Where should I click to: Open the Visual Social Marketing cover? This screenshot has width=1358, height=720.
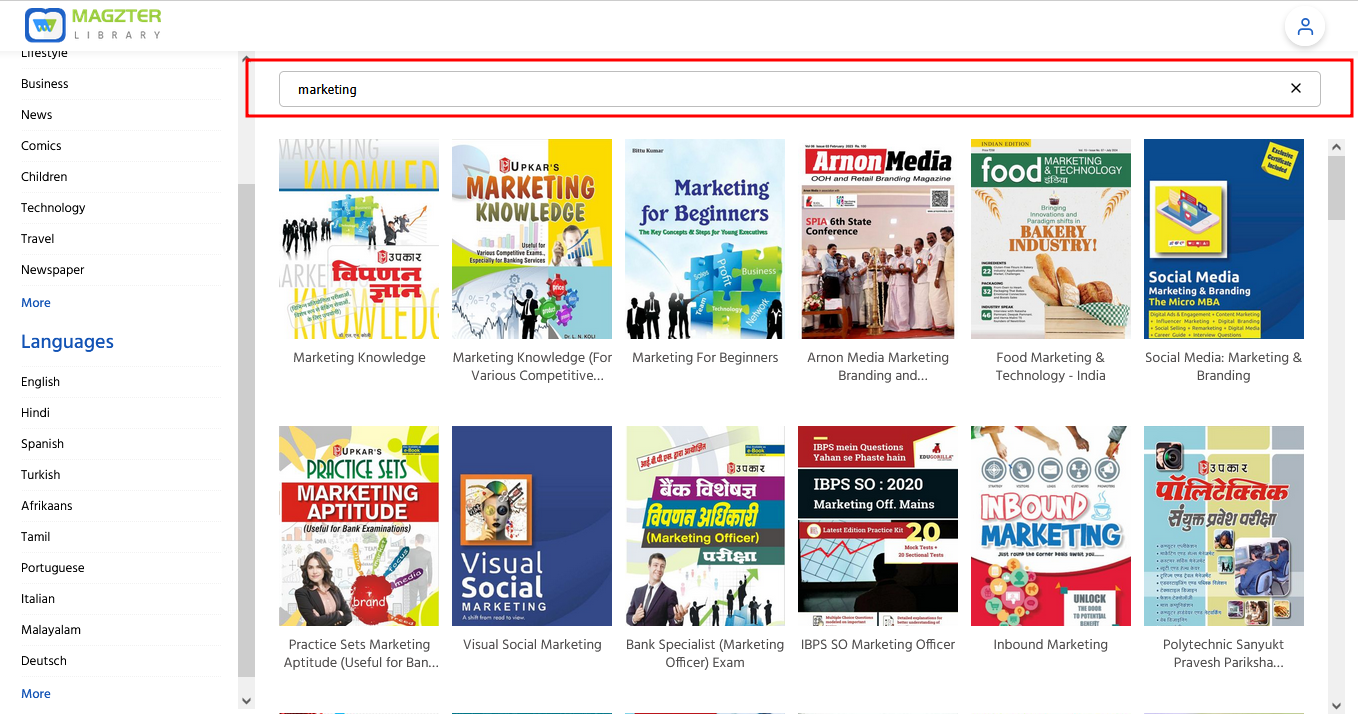tap(532, 526)
